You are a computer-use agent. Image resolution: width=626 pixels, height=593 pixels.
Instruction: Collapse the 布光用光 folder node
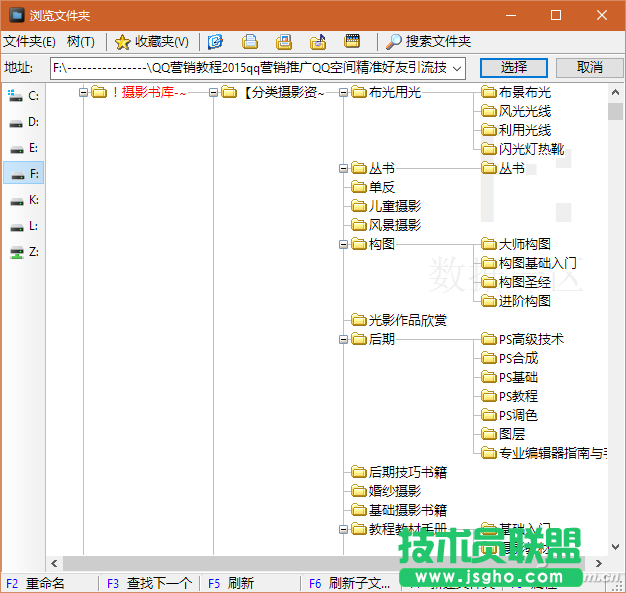344,93
